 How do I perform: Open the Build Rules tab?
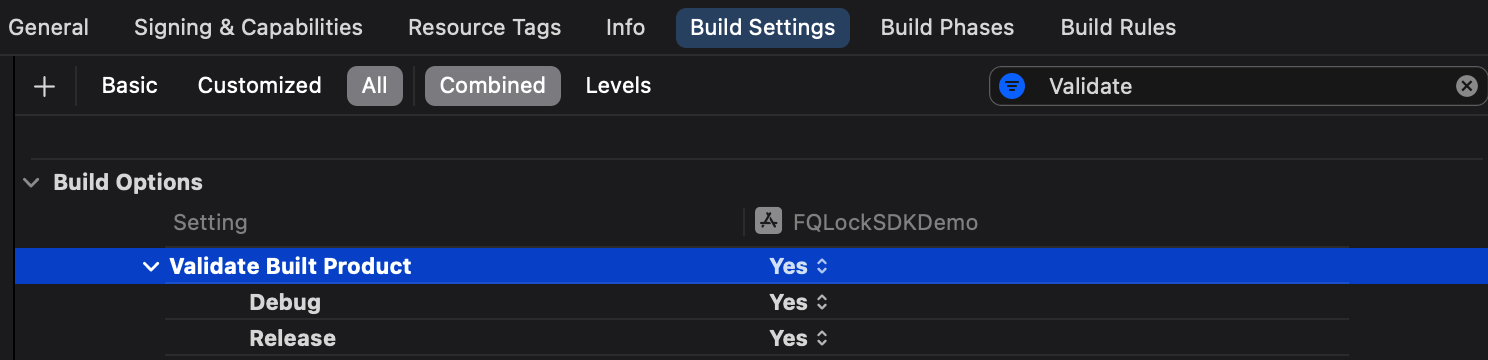click(x=1118, y=28)
